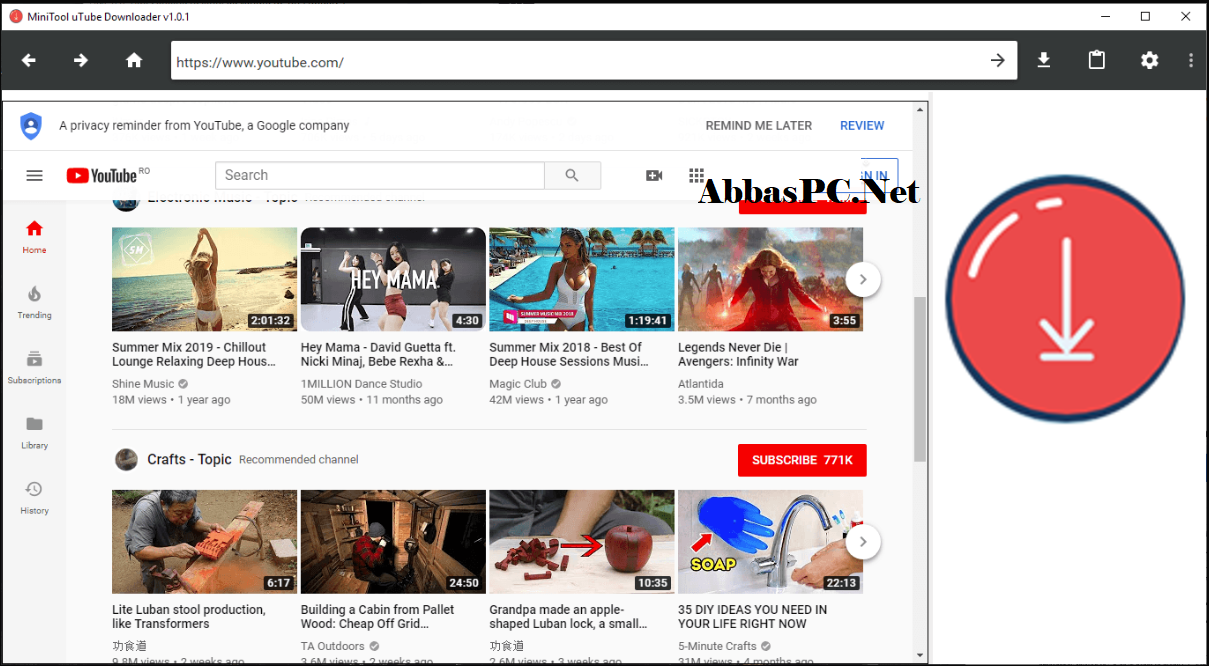Open the three-dot more menu
The height and width of the screenshot is (666, 1209).
click(1191, 61)
